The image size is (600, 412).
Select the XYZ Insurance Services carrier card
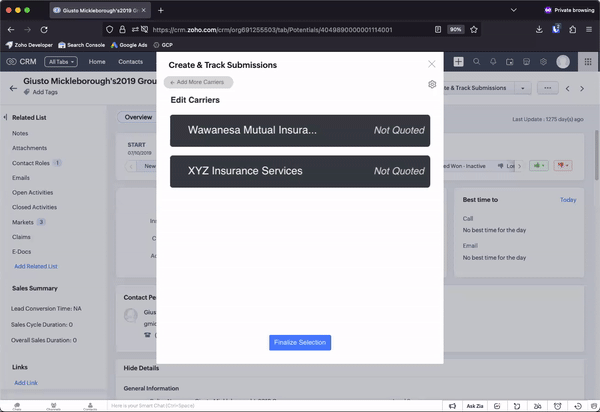tap(300, 171)
